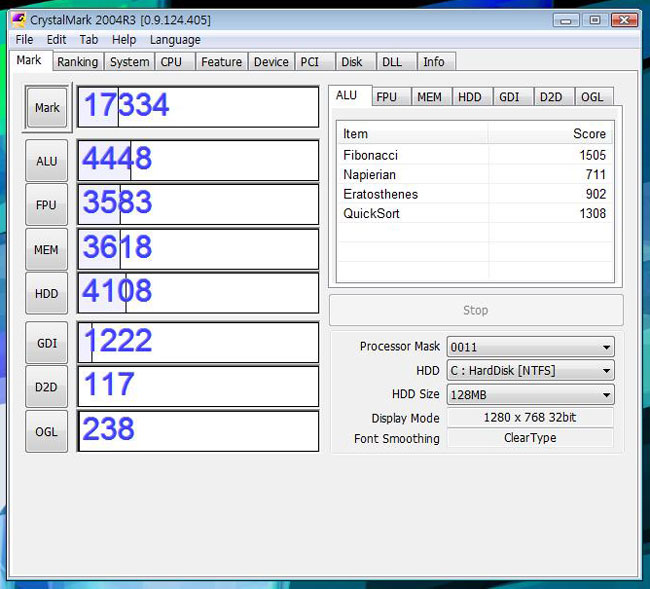
Task: Select the Fibonacci row
Action: pyautogui.click(x=475, y=155)
